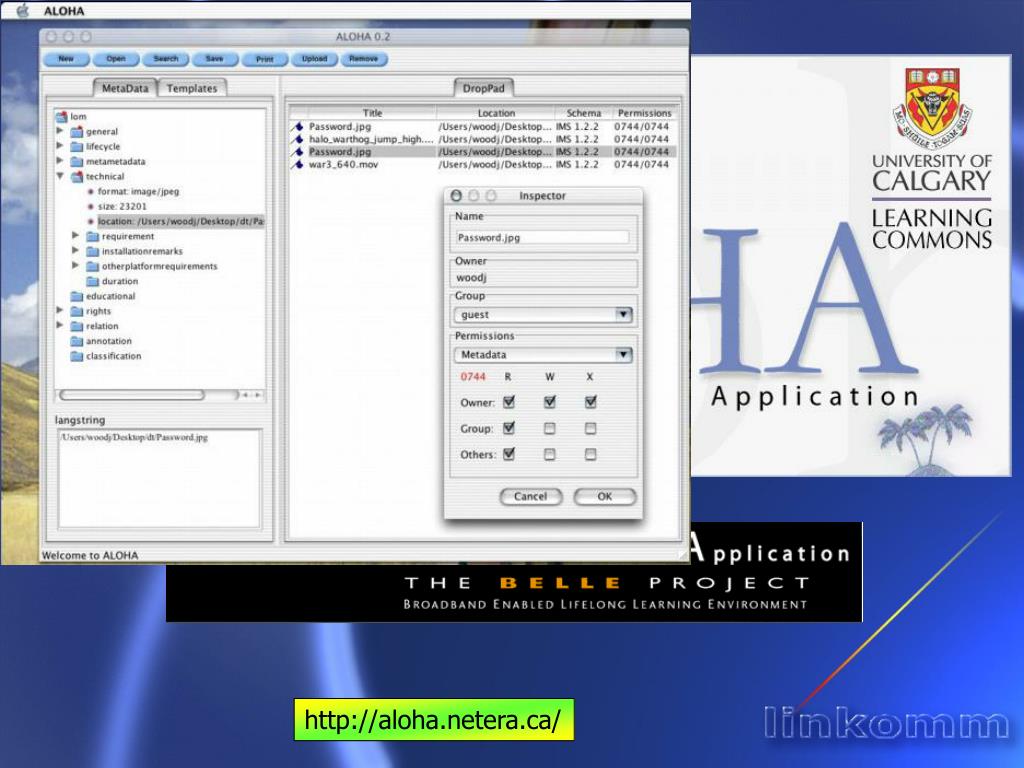Viewport: 1024px width, 768px height.
Task: Confirm Inspector with OK
Action: 605,496
